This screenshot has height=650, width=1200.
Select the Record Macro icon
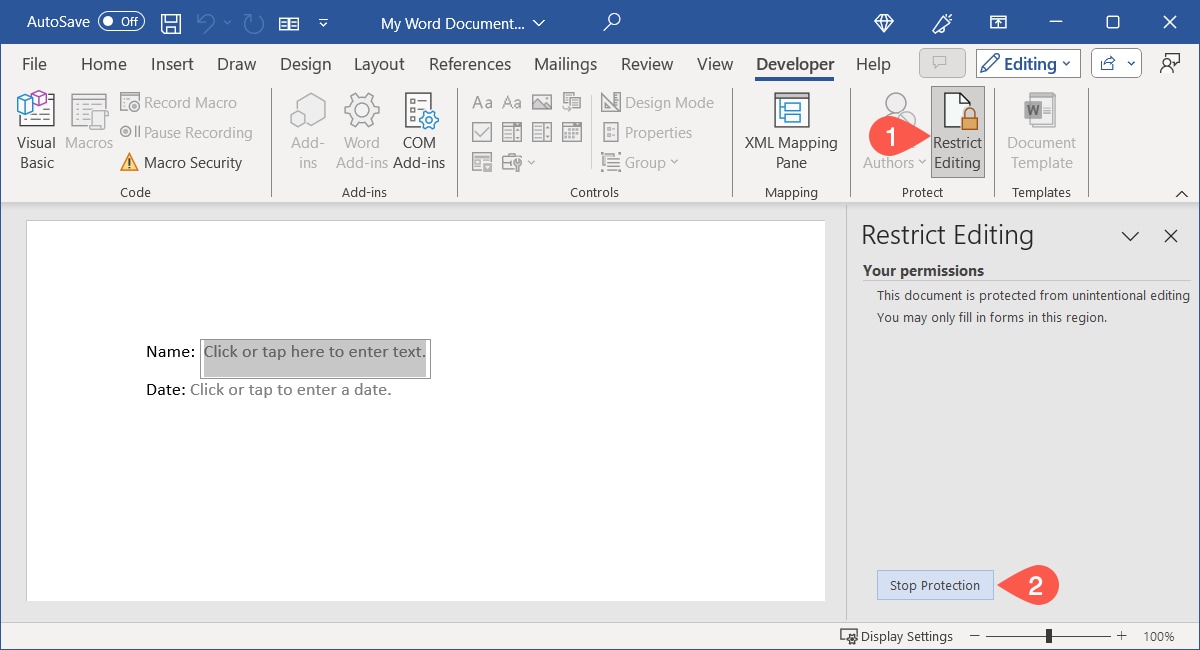pos(180,102)
